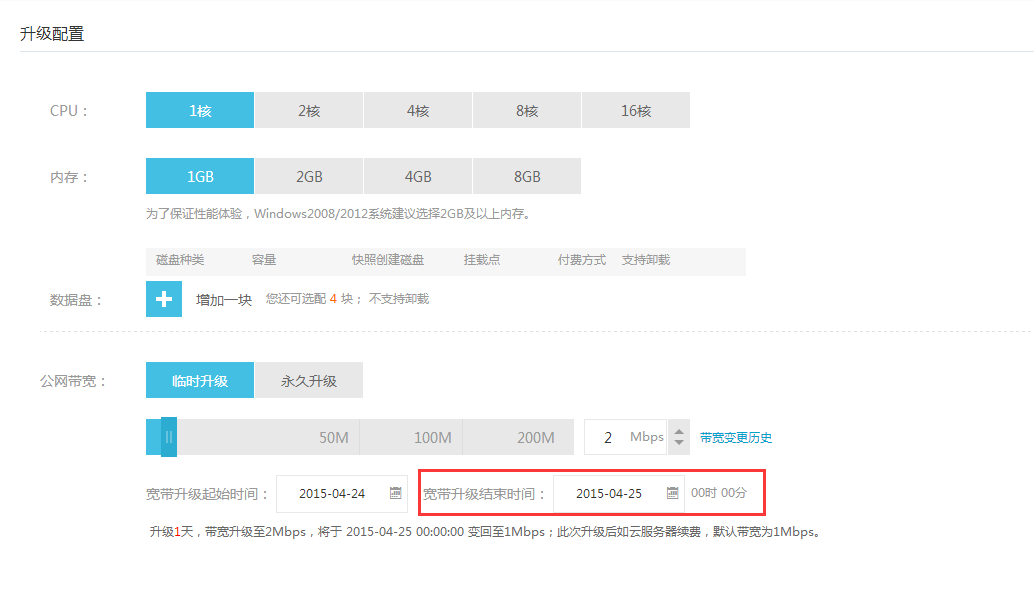
Task: Click the bandwidth slider handle
Action: [x=169, y=437]
